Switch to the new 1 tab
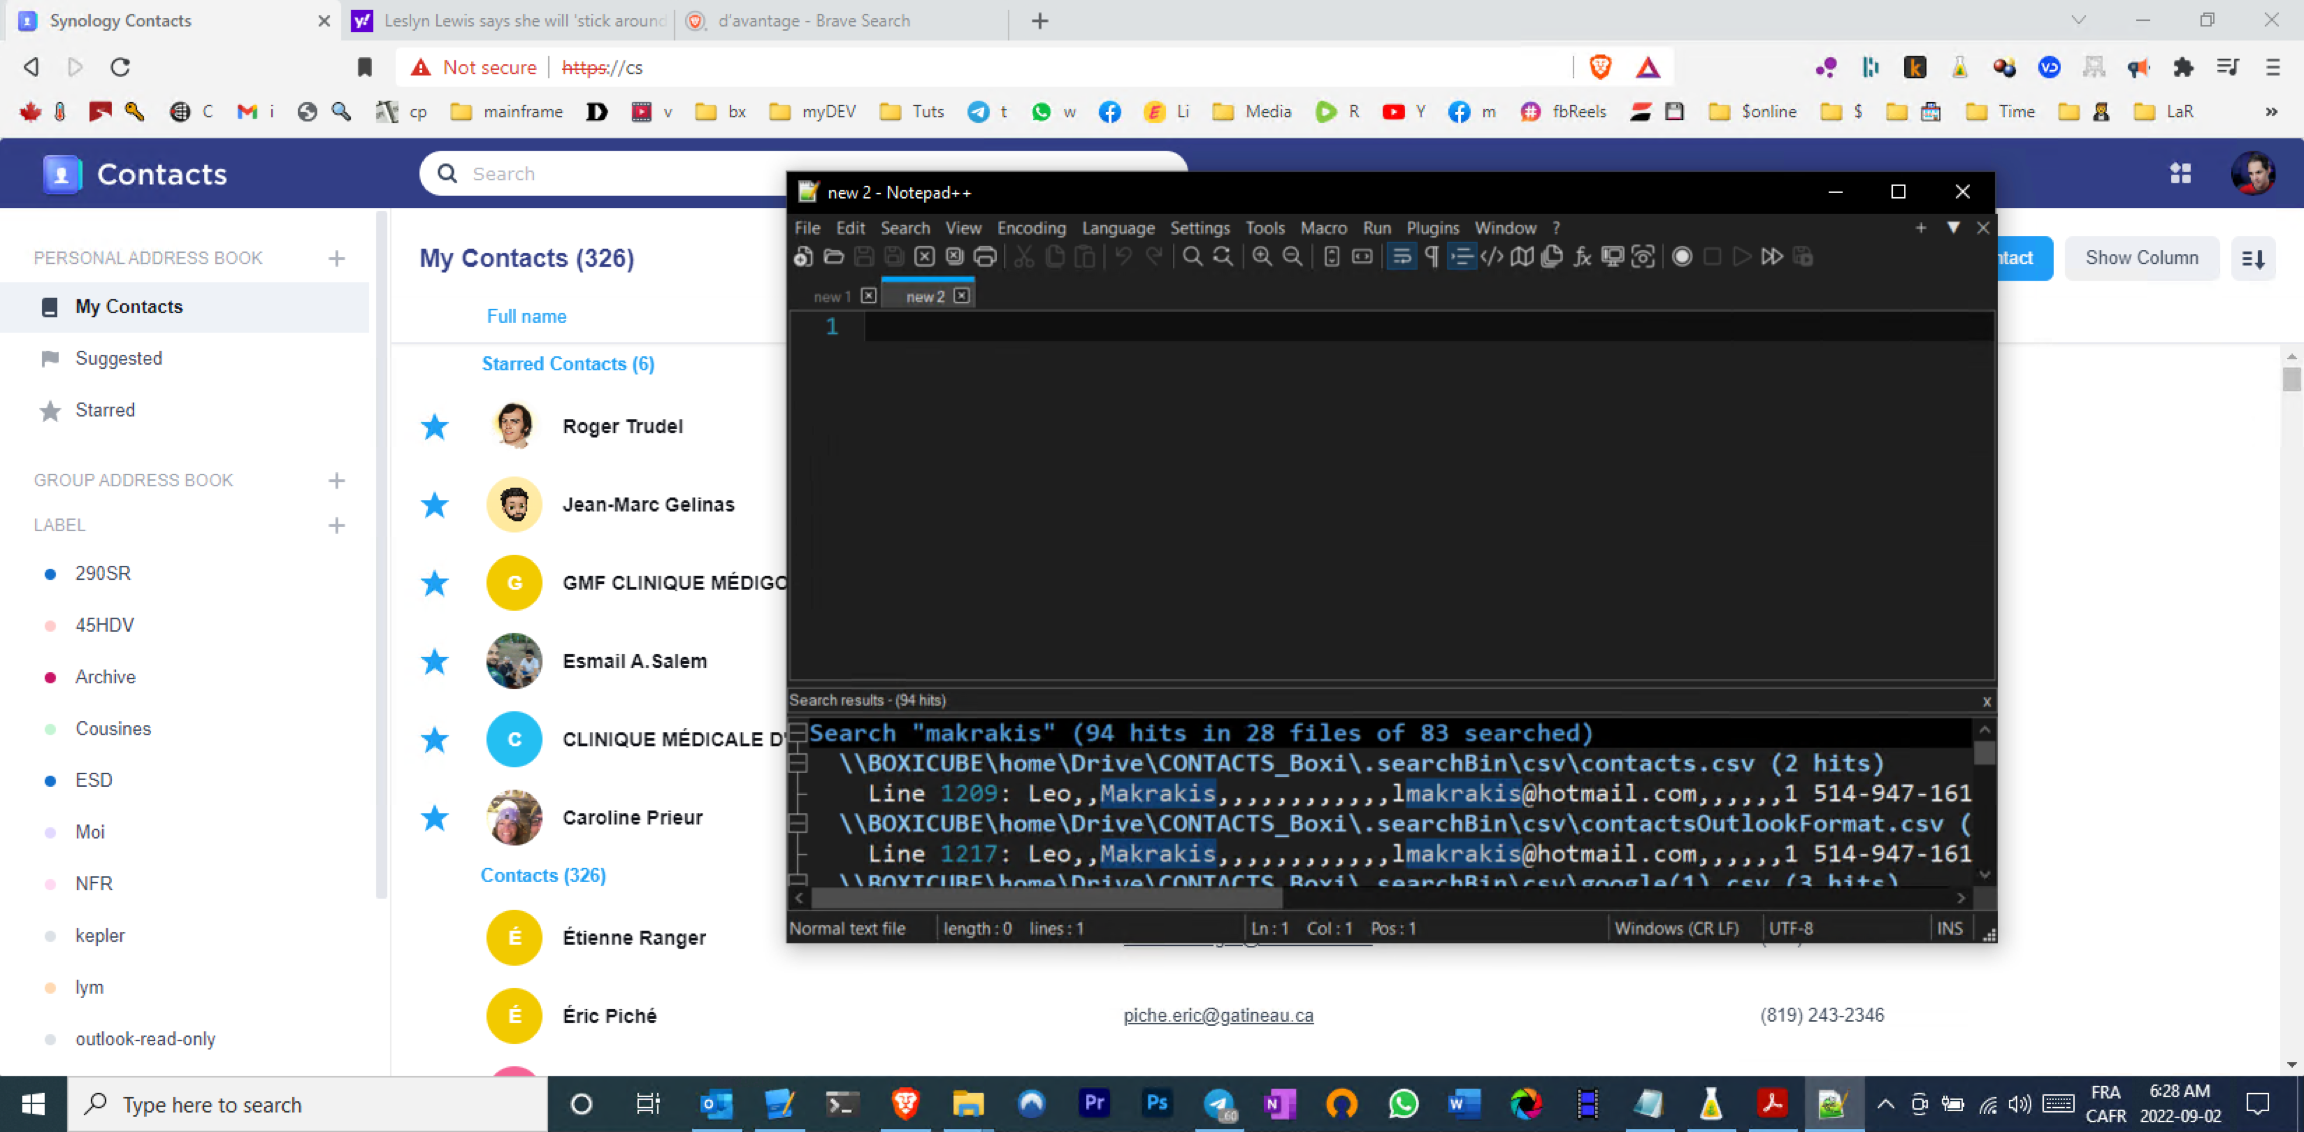Screen dimensions: 2304x1132 coord(831,296)
